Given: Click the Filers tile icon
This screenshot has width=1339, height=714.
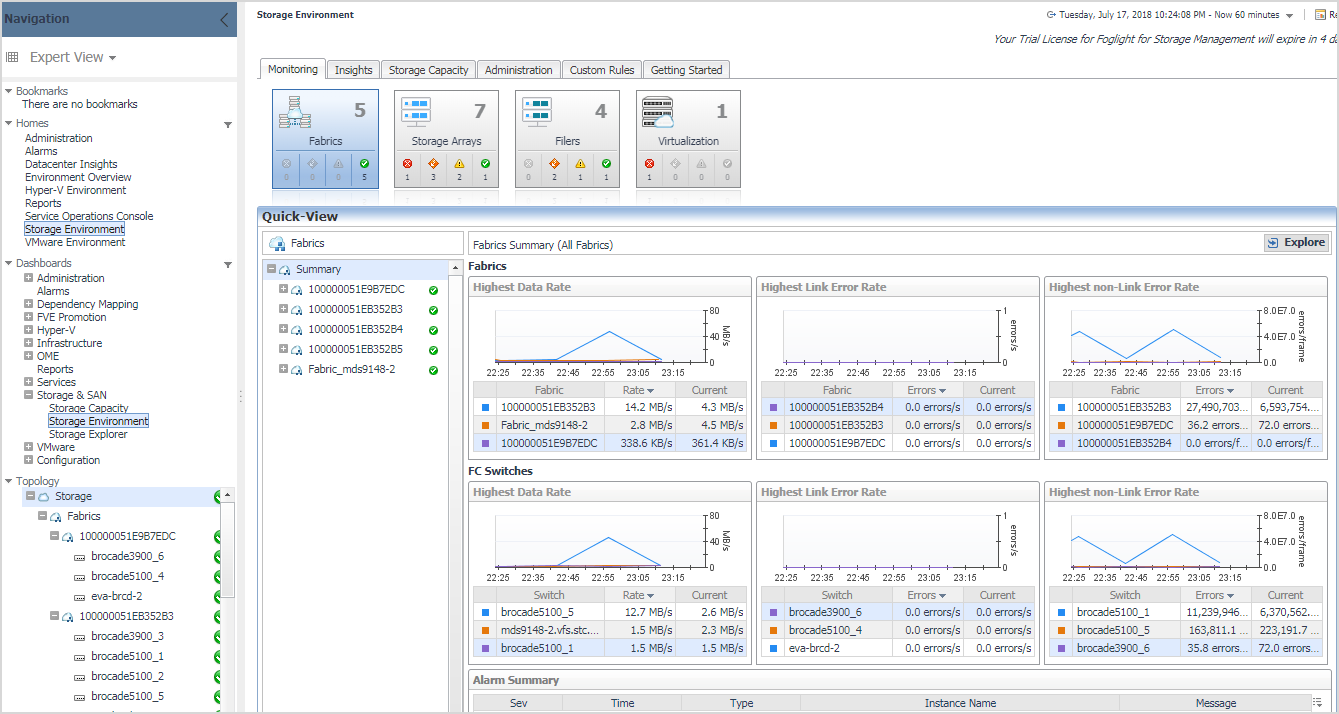Looking at the screenshot, I should [x=537, y=111].
